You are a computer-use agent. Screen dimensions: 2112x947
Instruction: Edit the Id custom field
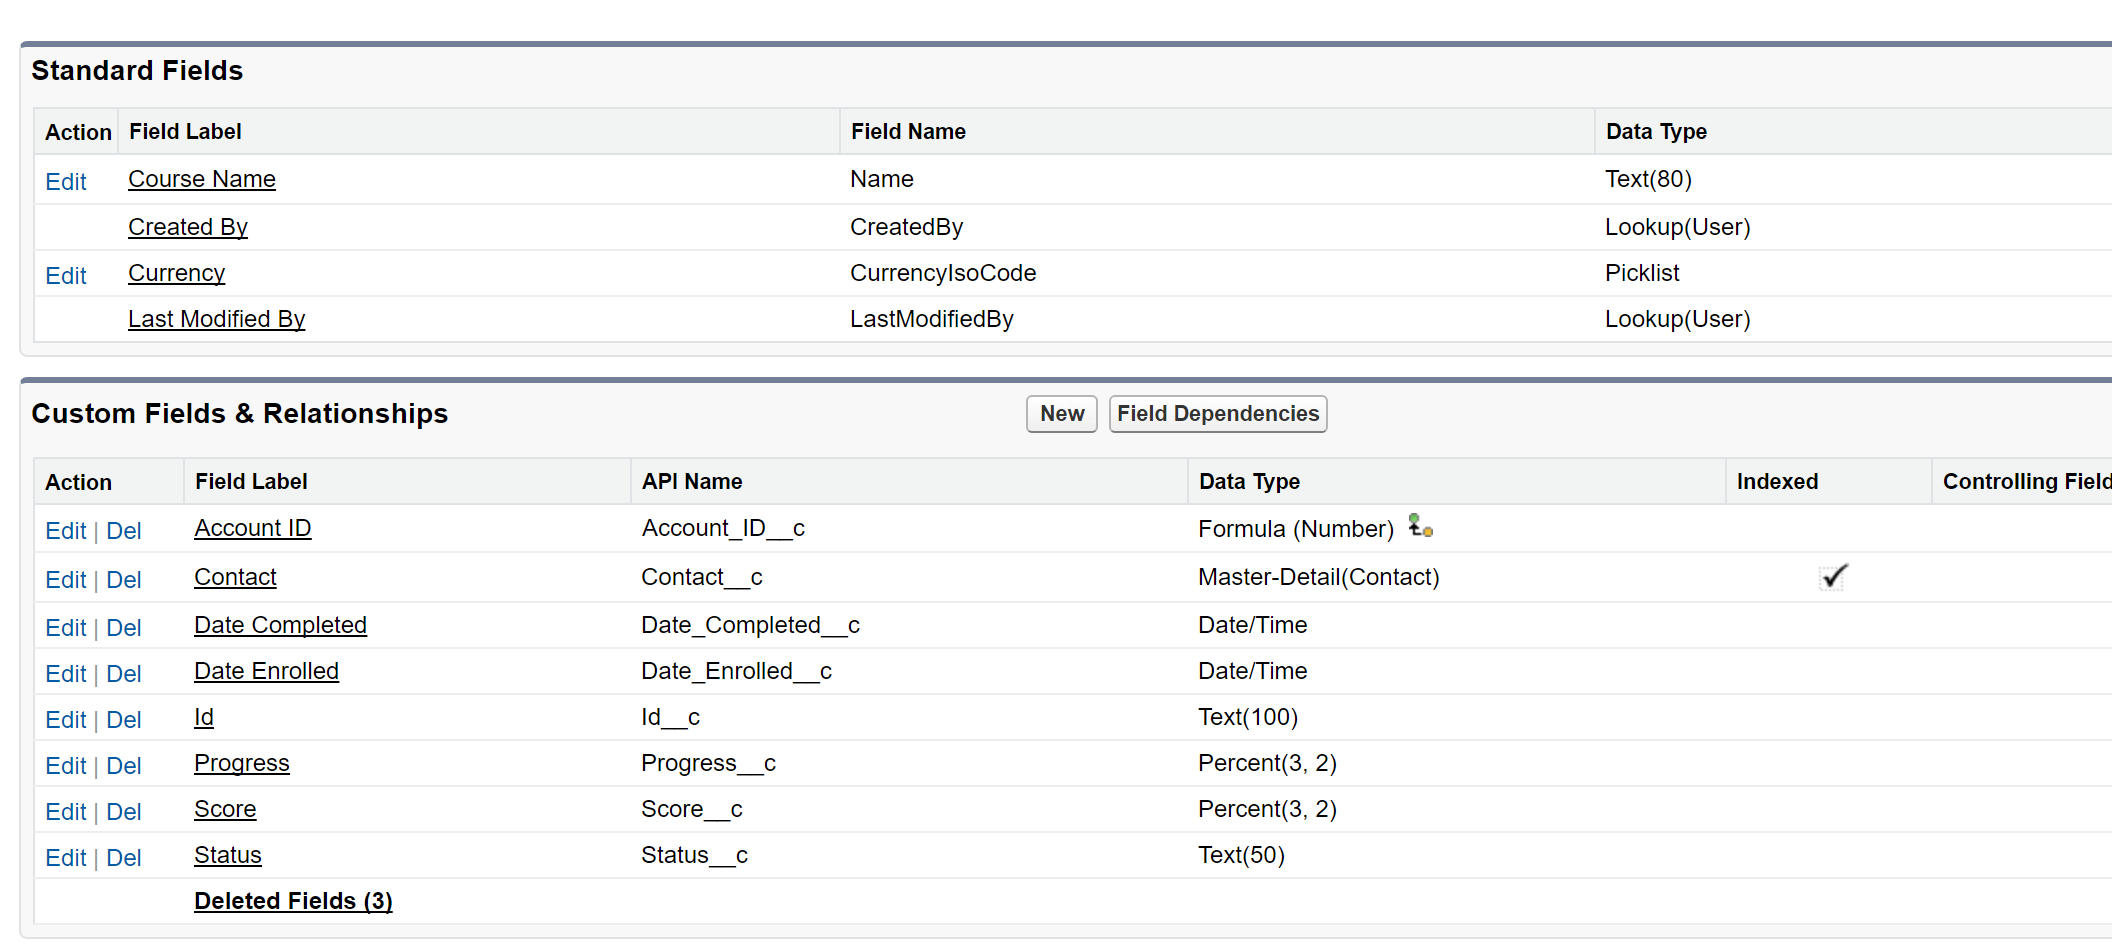66,720
